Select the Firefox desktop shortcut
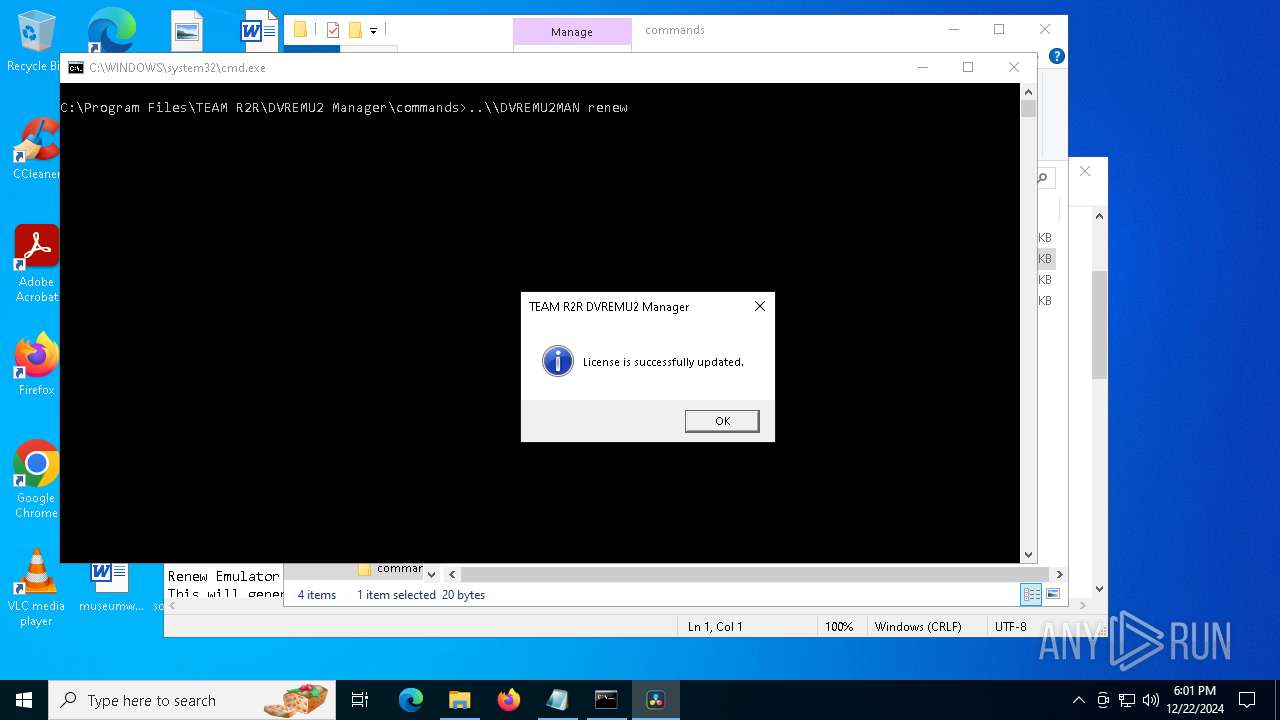 pos(36,365)
